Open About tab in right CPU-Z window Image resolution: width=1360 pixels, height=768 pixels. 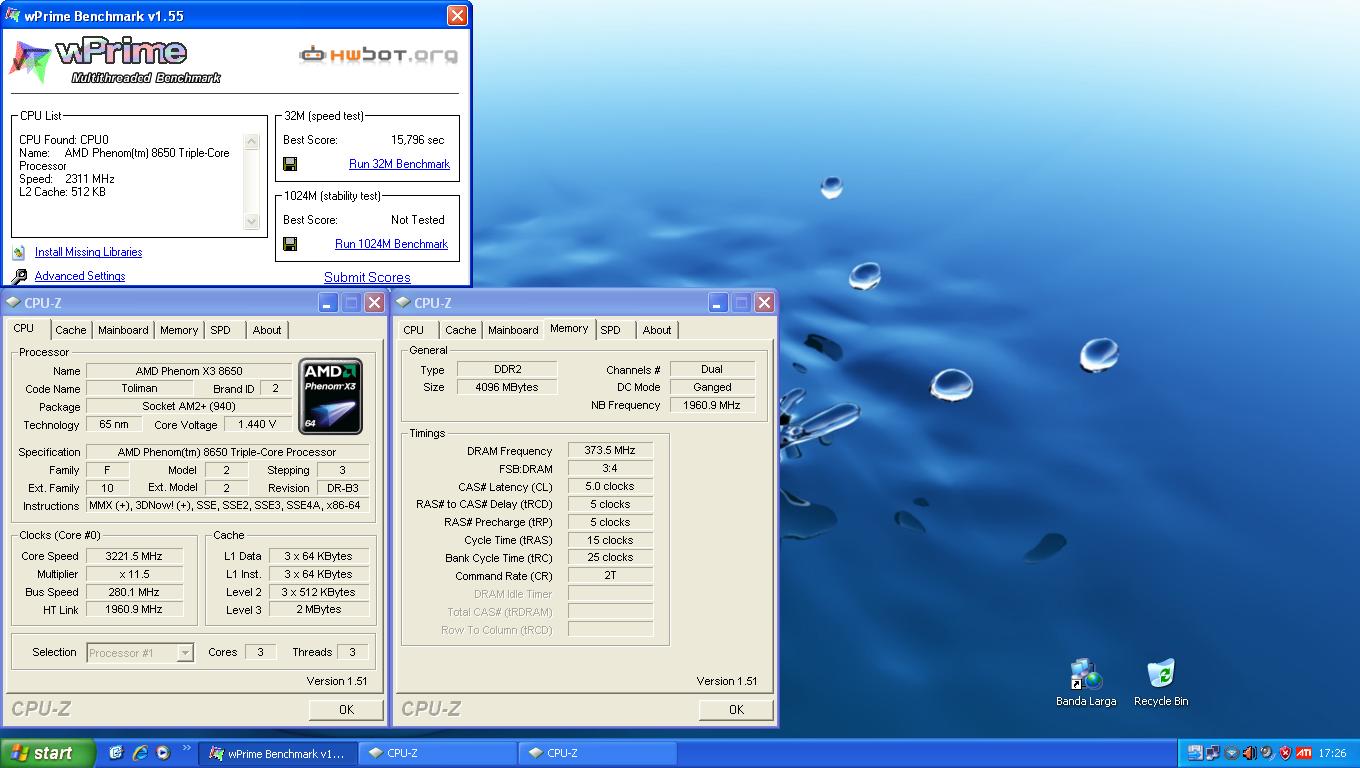657,330
